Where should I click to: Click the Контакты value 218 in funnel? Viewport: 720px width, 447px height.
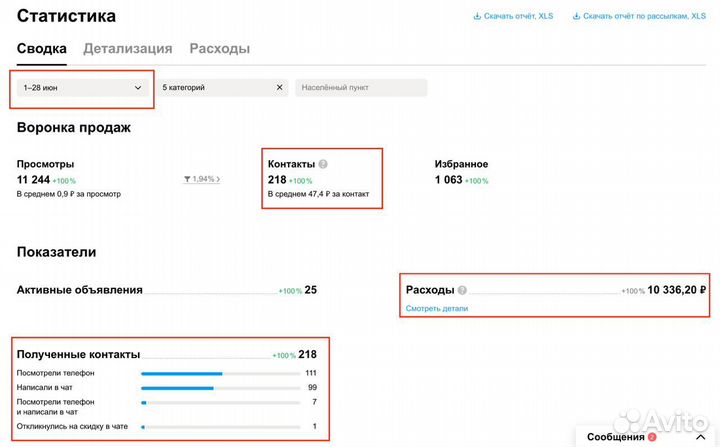click(x=277, y=180)
